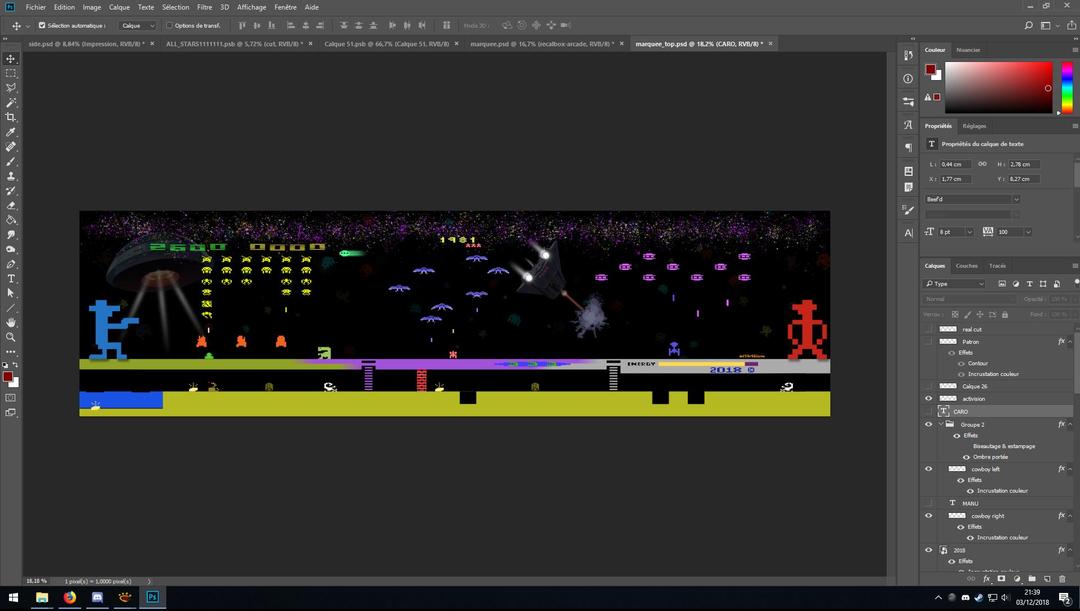
Task: Show the real cut layer
Action: pyautogui.click(x=928, y=329)
